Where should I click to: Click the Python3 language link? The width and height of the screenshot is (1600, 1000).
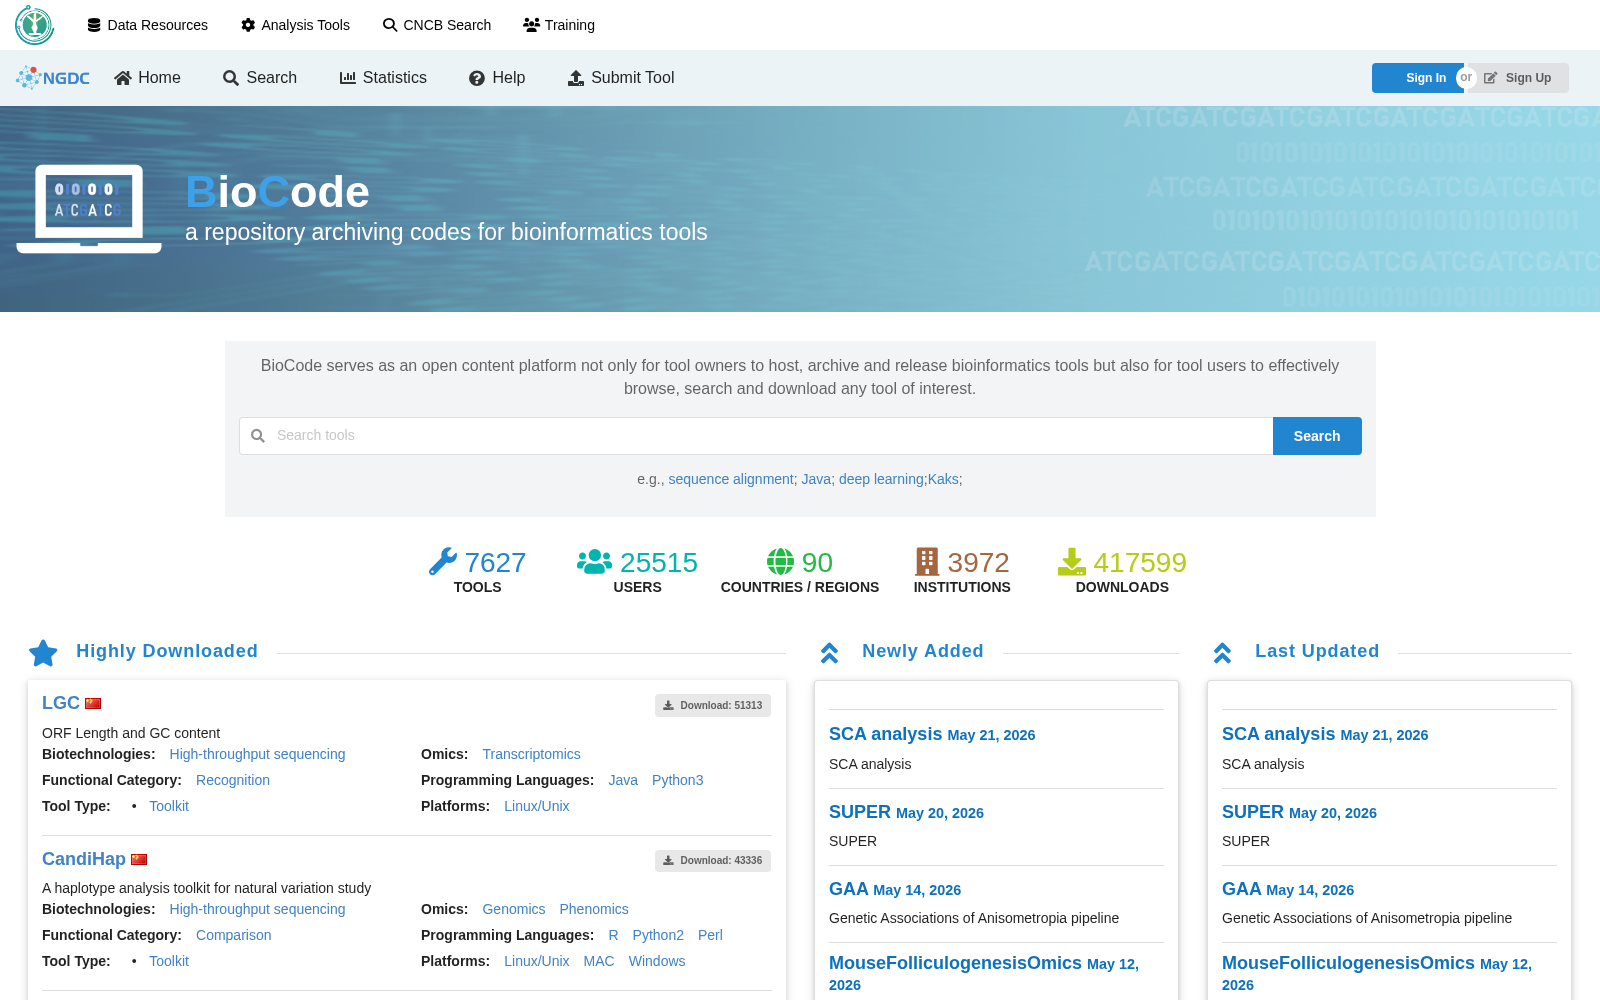point(678,781)
